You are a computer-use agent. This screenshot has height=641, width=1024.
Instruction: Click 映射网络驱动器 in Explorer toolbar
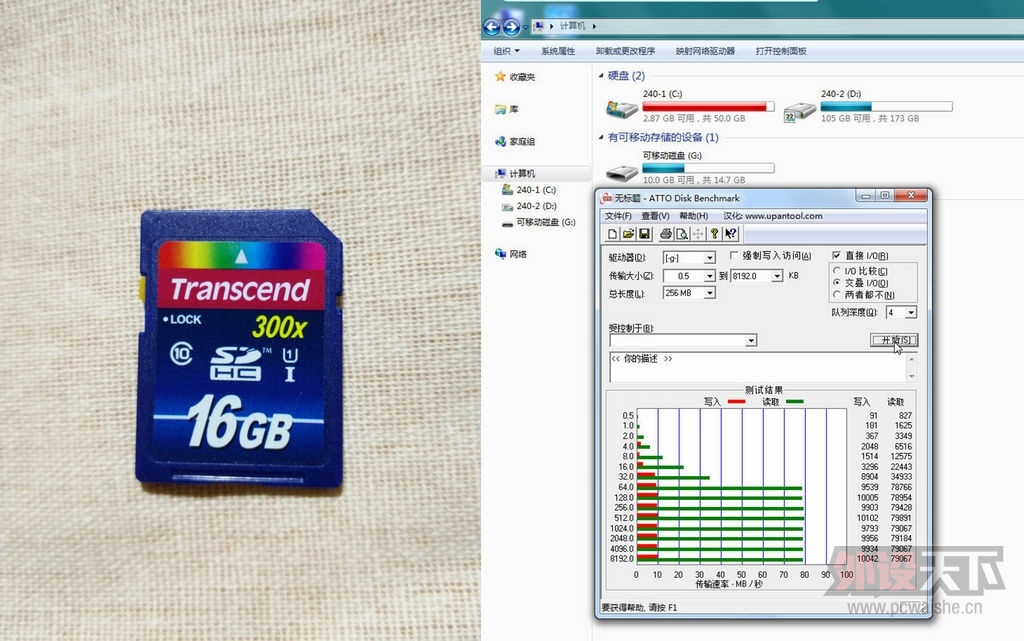click(705, 51)
